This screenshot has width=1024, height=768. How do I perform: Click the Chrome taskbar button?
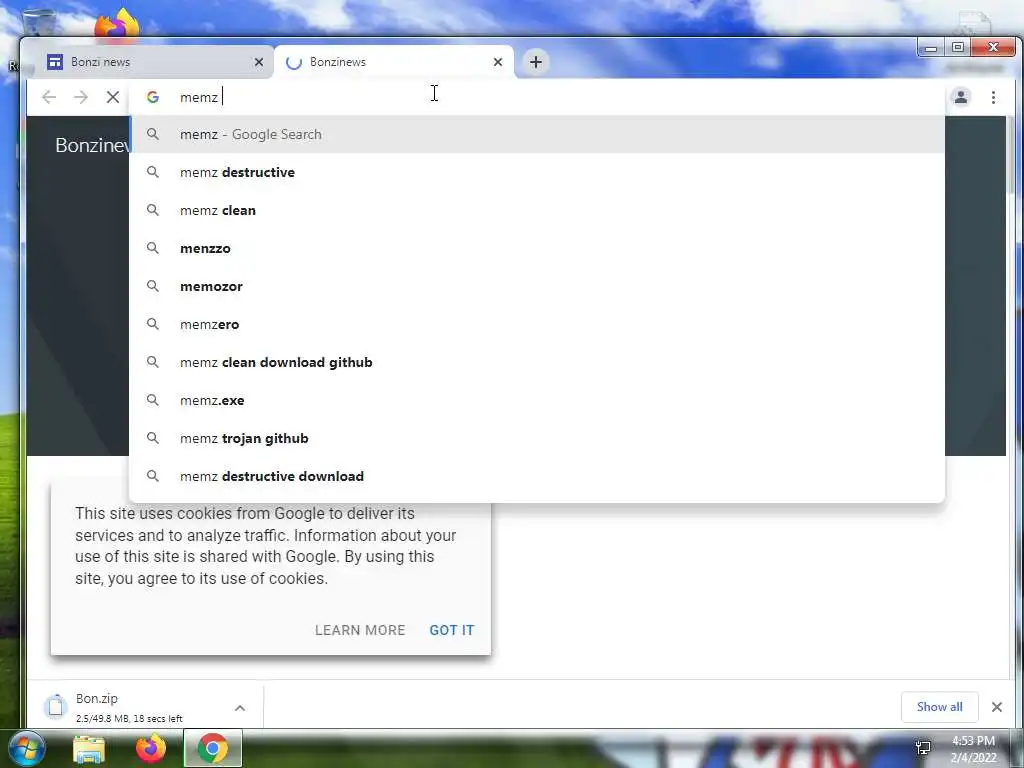(213, 748)
